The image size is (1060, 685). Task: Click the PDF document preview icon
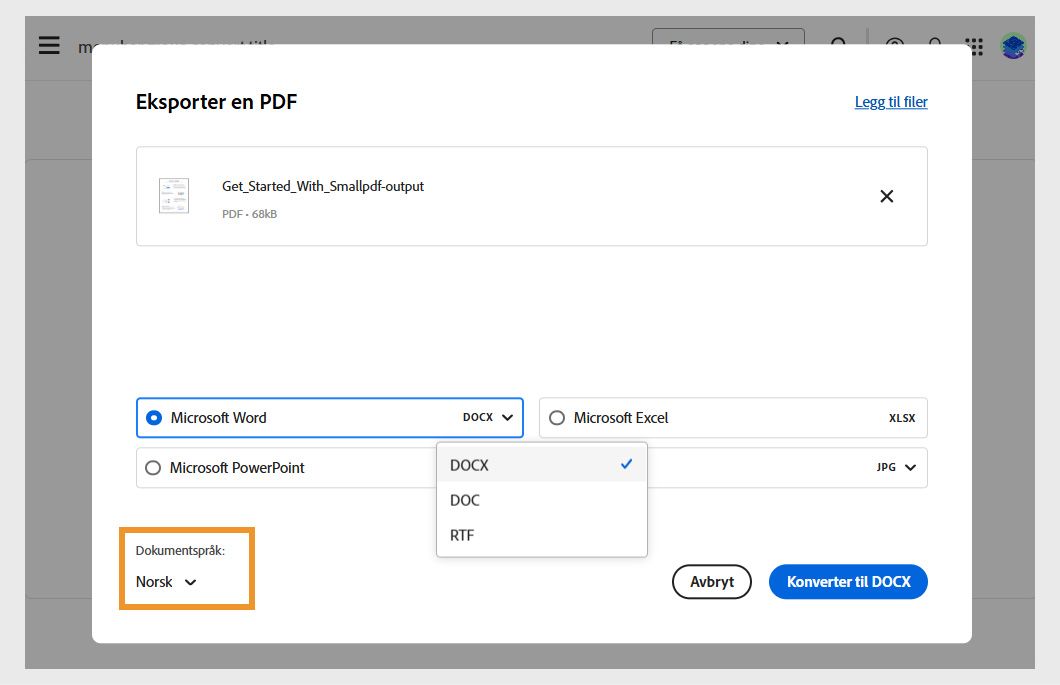point(173,195)
